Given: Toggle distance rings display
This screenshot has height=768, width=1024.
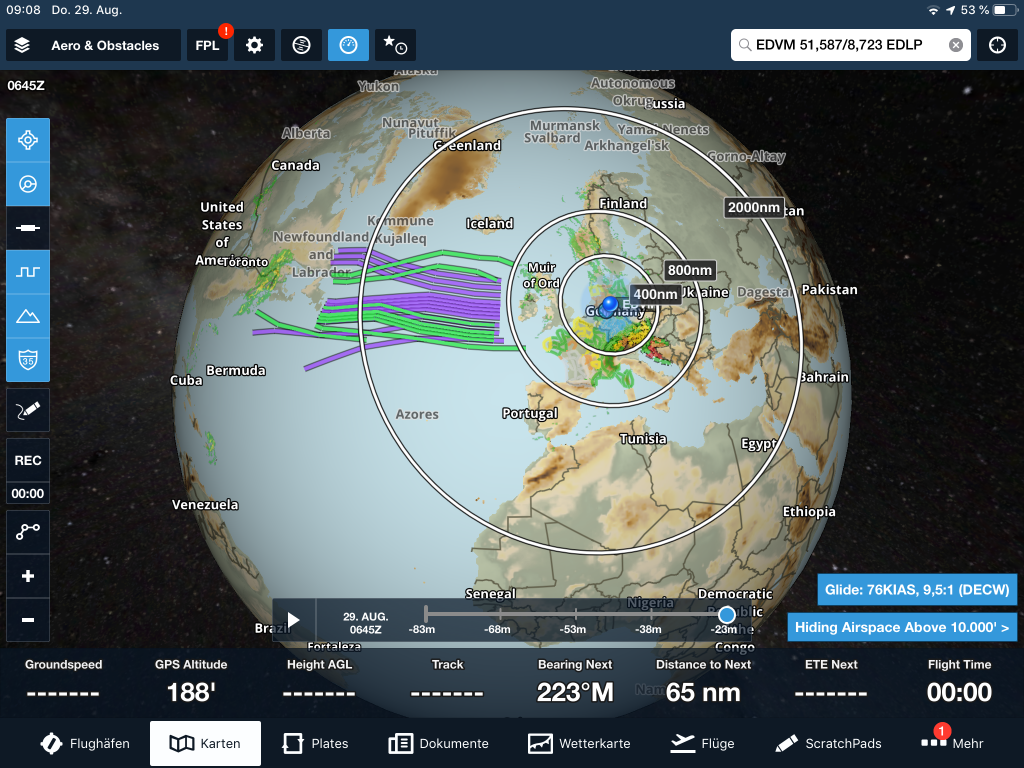Looking at the screenshot, I should (x=28, y=184).
